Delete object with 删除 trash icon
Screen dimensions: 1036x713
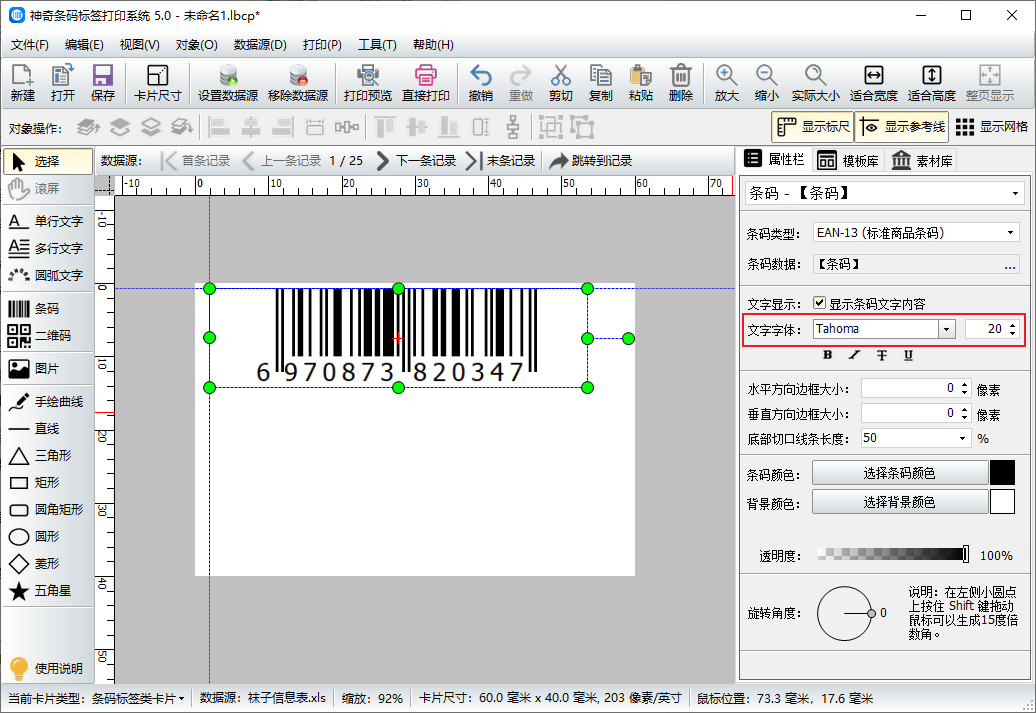(681, 83)
